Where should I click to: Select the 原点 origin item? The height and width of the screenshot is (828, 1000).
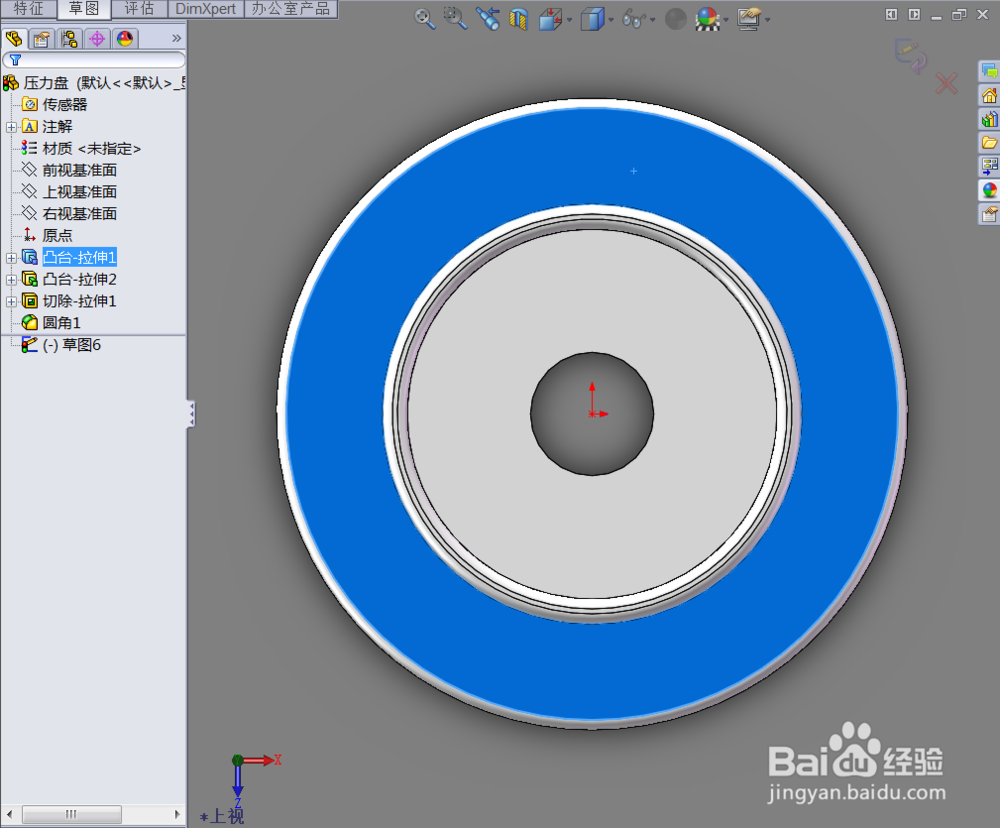click(x=48, y=235)
